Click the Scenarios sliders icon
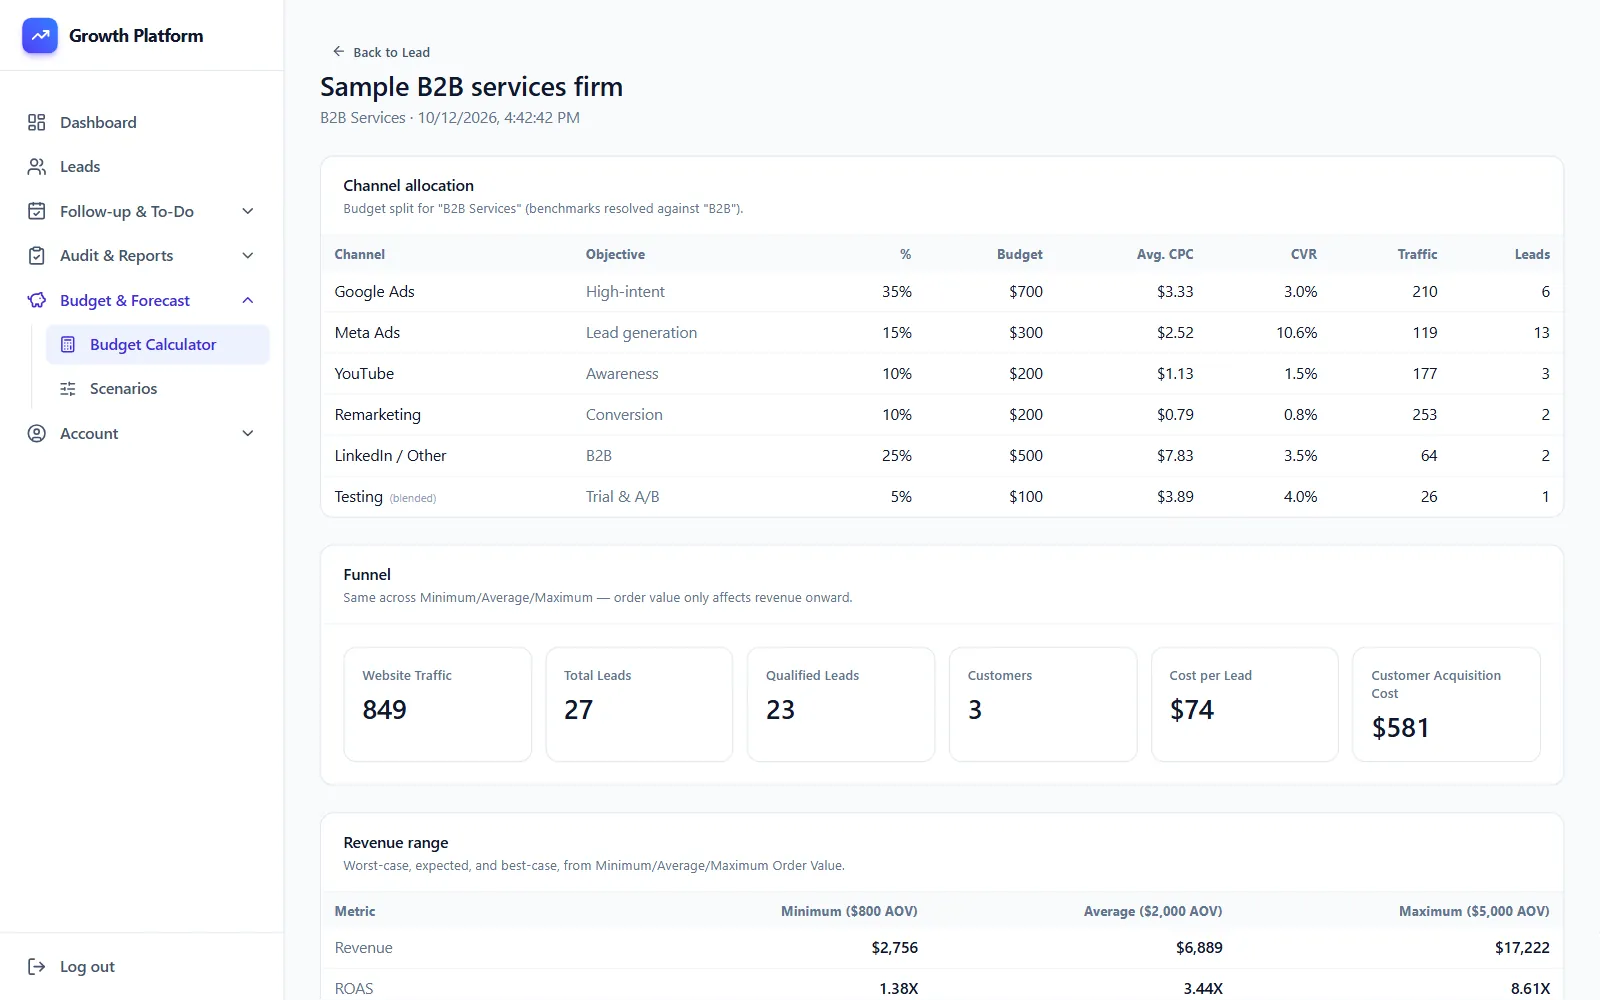Image resolution: width=1600 pixels, height=1000 pixels. point(68,388)
